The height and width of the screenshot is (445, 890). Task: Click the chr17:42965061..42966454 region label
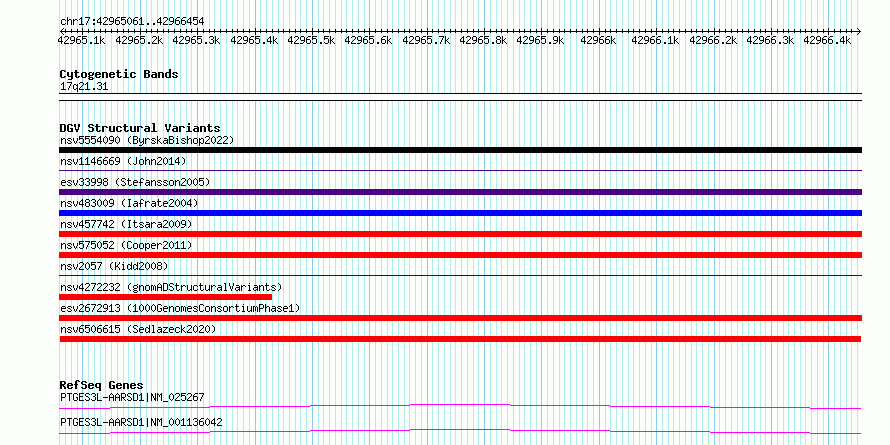tap(132, 21)
